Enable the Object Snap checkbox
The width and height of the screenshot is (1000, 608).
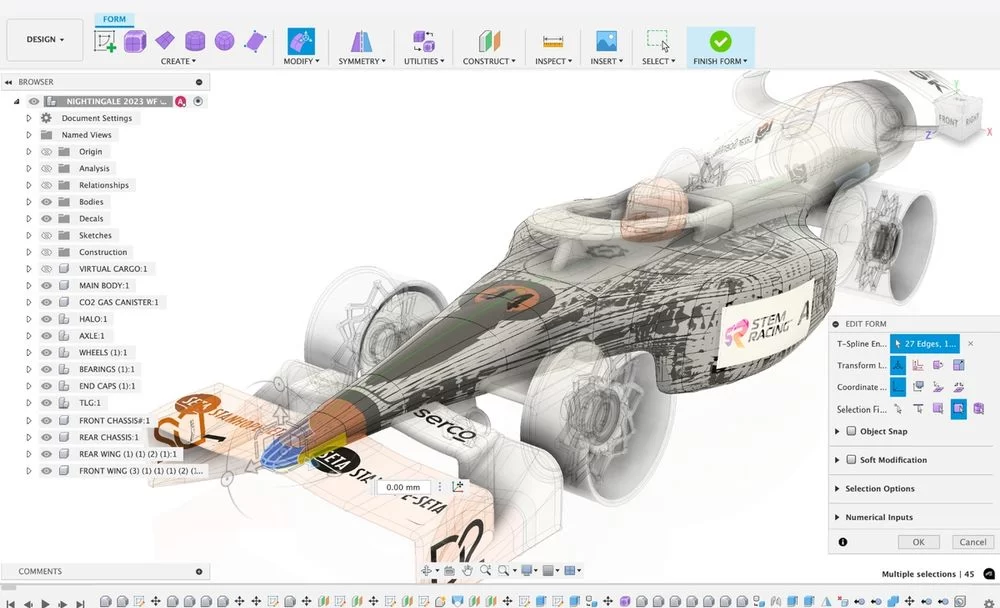pos(851,431)
